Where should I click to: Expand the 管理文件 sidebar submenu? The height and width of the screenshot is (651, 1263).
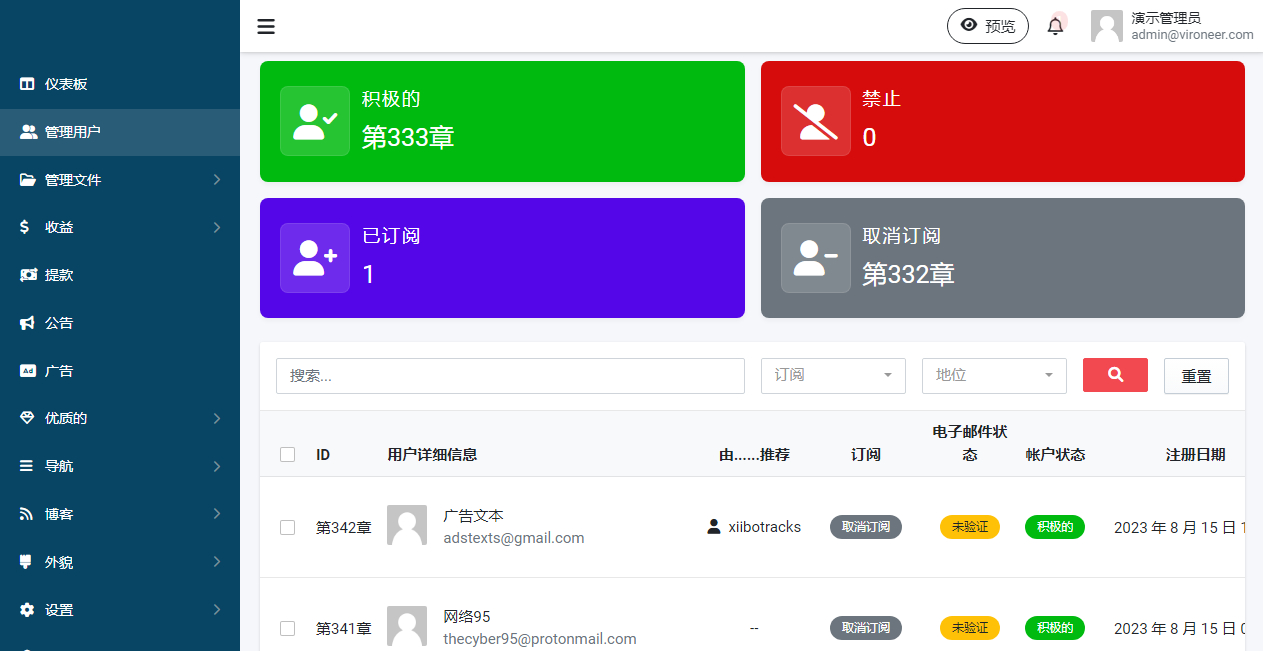(120, 180)
